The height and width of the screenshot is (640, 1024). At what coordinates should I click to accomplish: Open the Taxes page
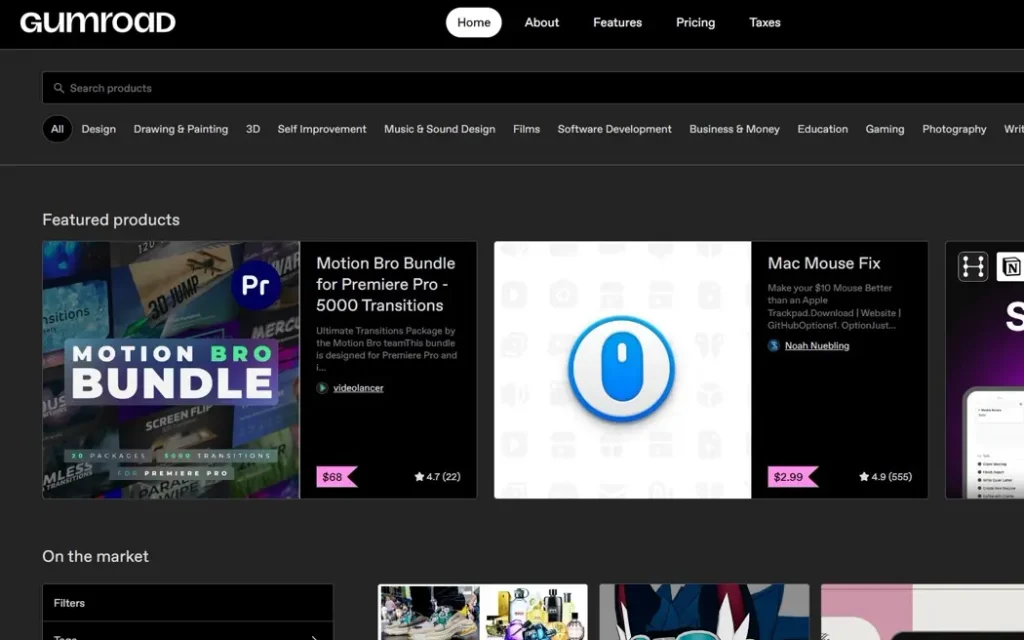point(765,22)
